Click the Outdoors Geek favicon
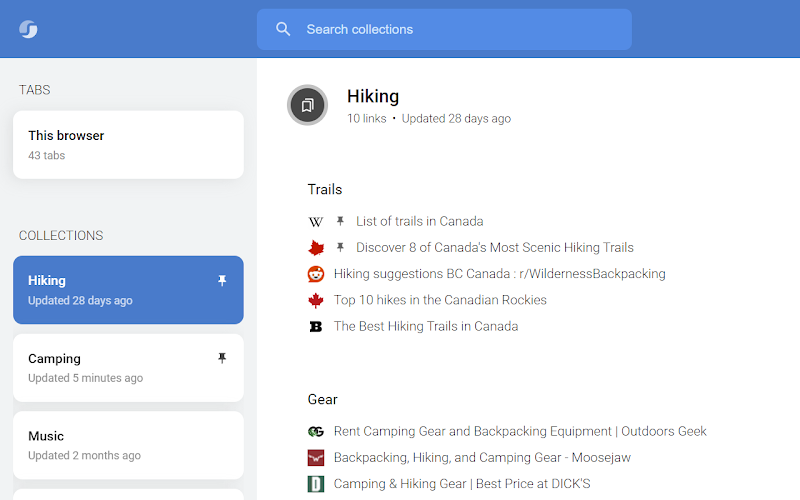The height and width of the screenshot is (500, 800). pos(316,432)
